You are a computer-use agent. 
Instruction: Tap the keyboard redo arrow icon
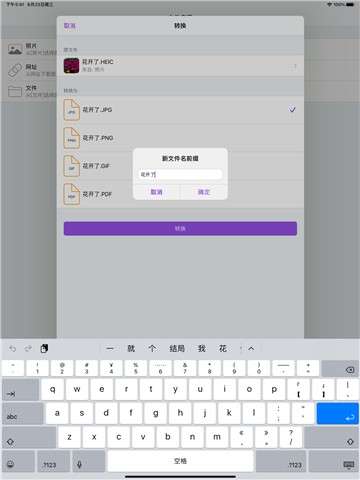tap(28, 349)
